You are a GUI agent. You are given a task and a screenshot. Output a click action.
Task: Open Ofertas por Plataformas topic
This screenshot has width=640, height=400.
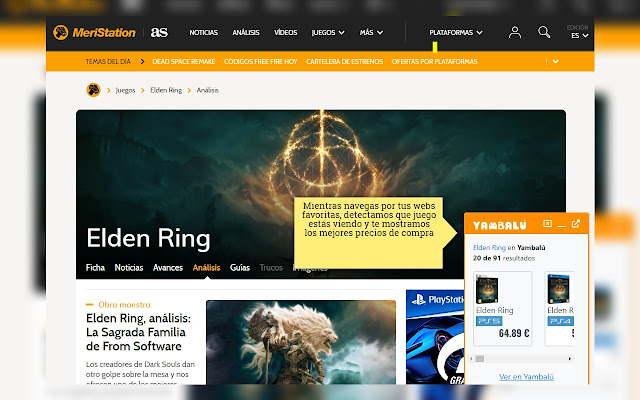click(434, 62)
